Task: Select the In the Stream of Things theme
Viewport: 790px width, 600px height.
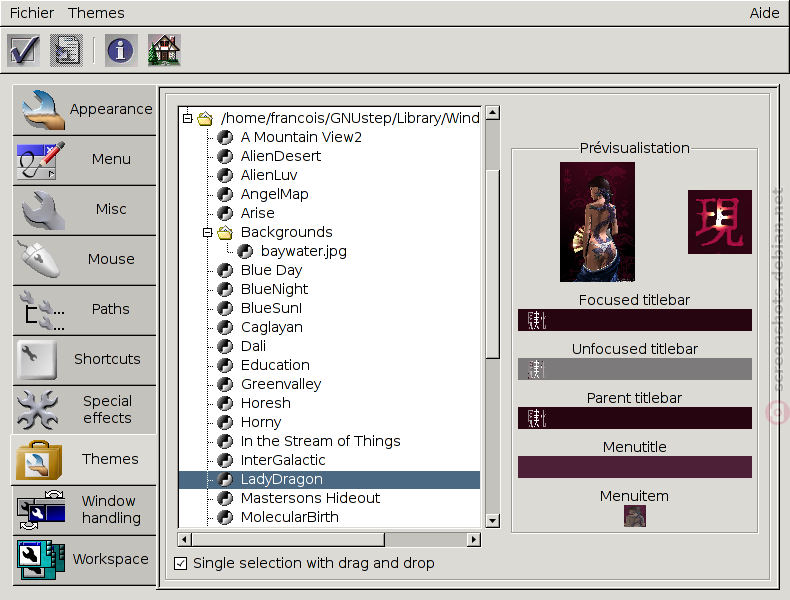Action: (x=320, y=441)
